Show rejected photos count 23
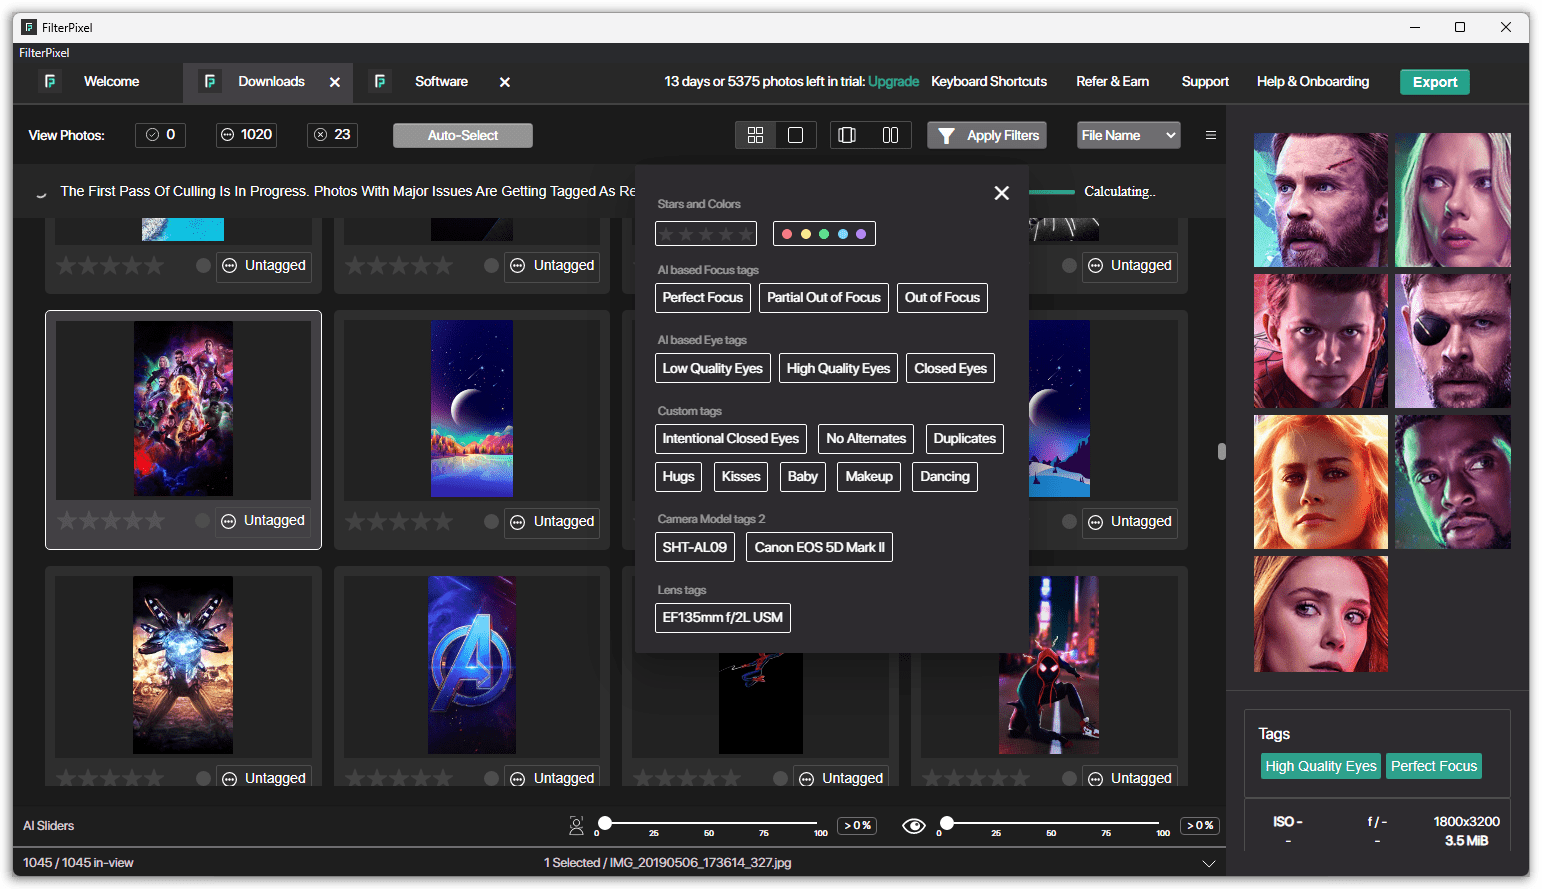1542x889 pixels. click(x=332, y=135)
